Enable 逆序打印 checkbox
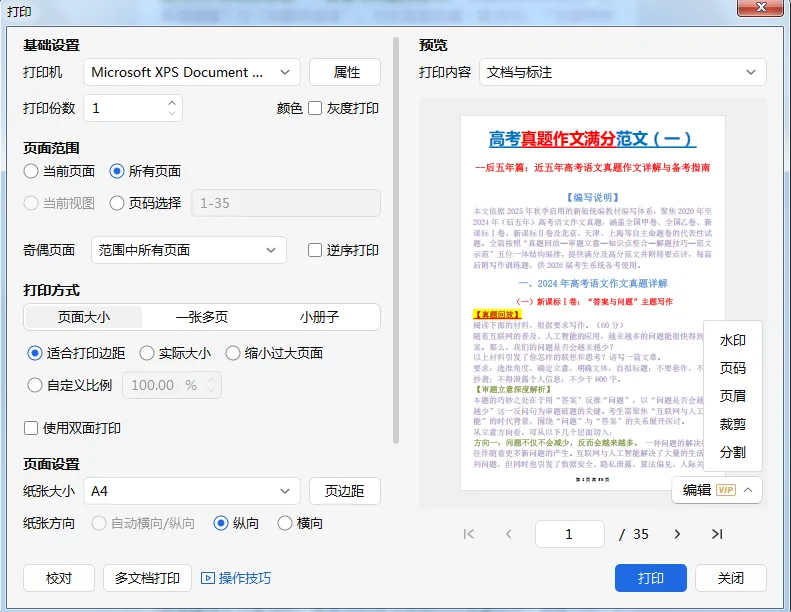 [x=315, y=250]
